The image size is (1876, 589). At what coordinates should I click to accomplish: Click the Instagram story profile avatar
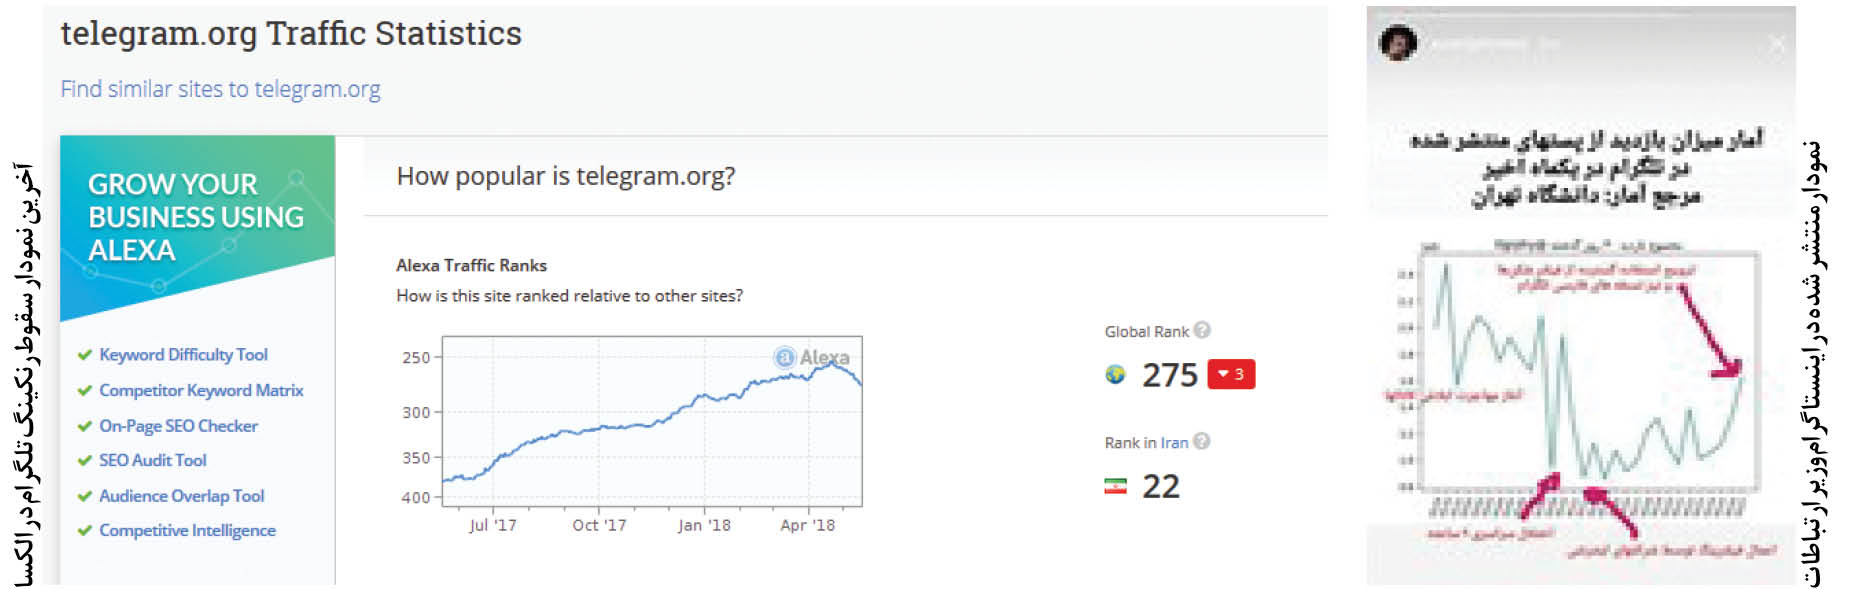click(x=1398, y=44)
